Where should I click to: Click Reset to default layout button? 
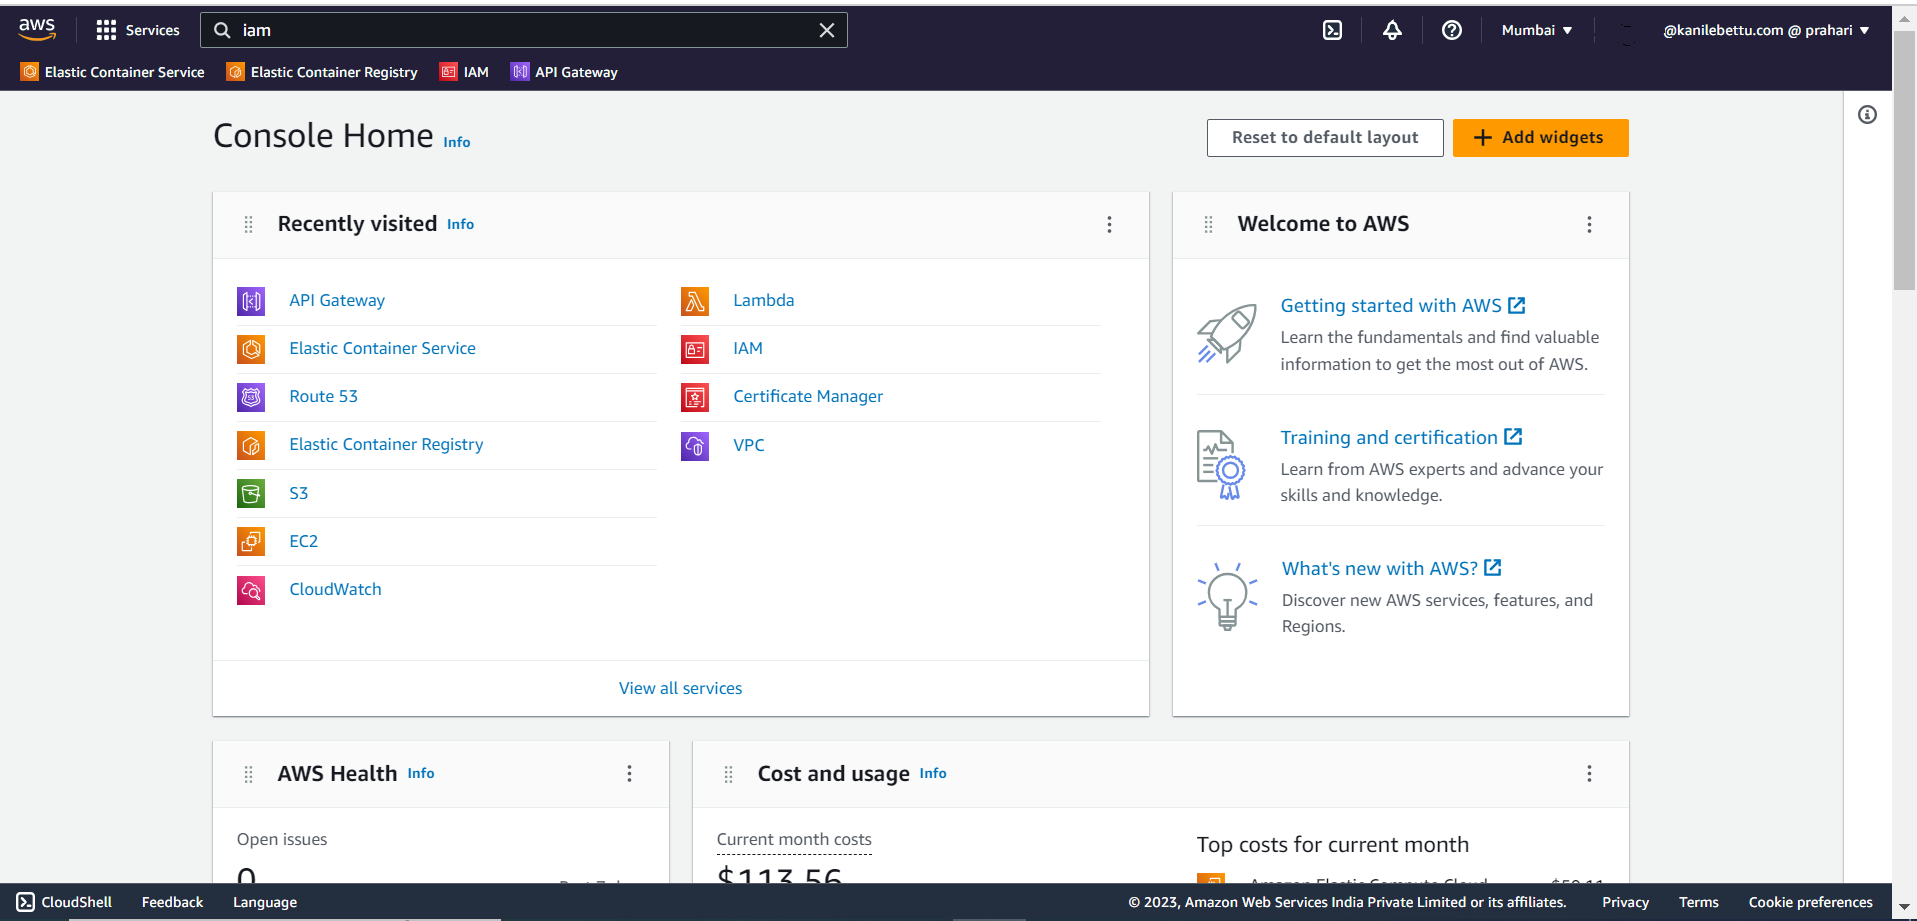[x=1325, y=138]
